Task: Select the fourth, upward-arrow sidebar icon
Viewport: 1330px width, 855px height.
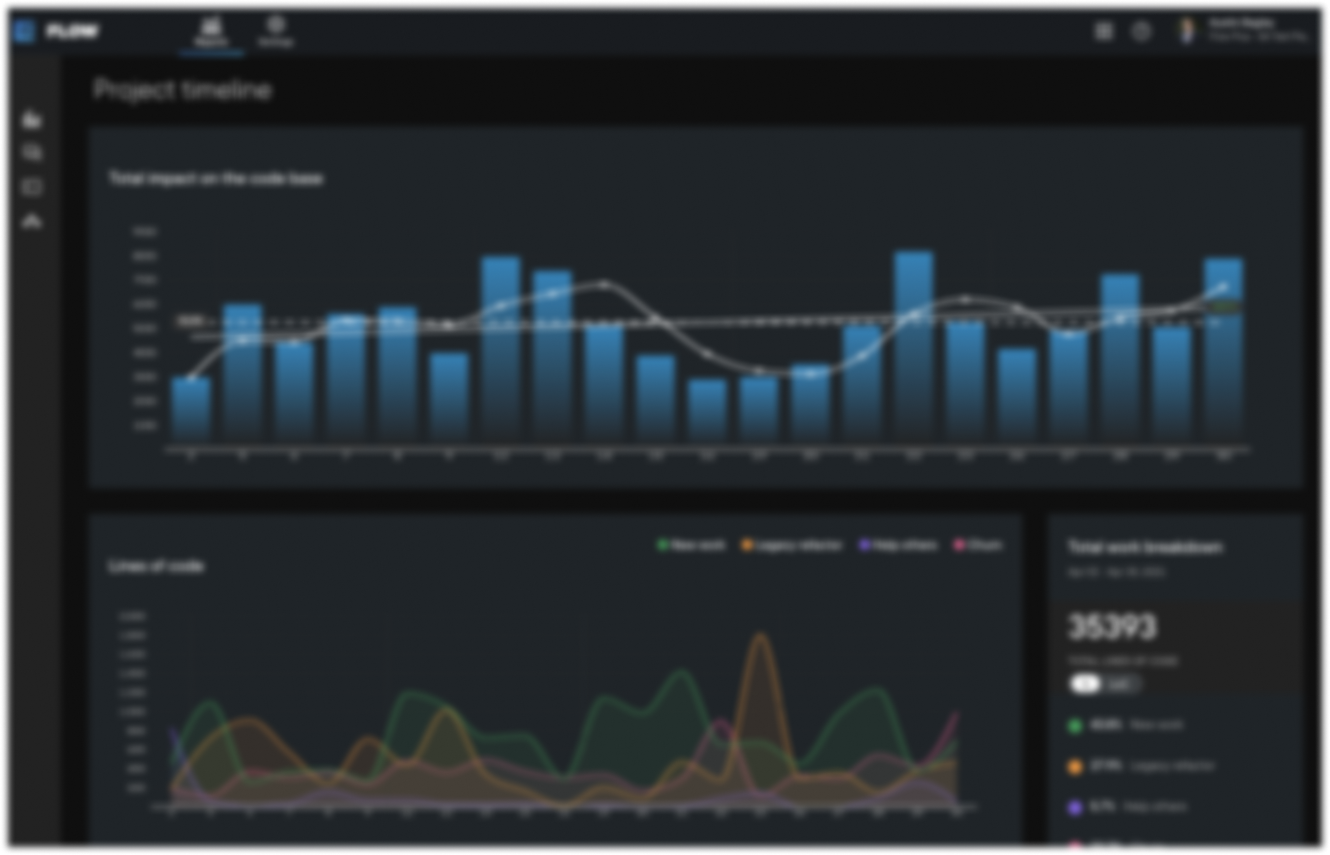Action: tap(32, 221)
